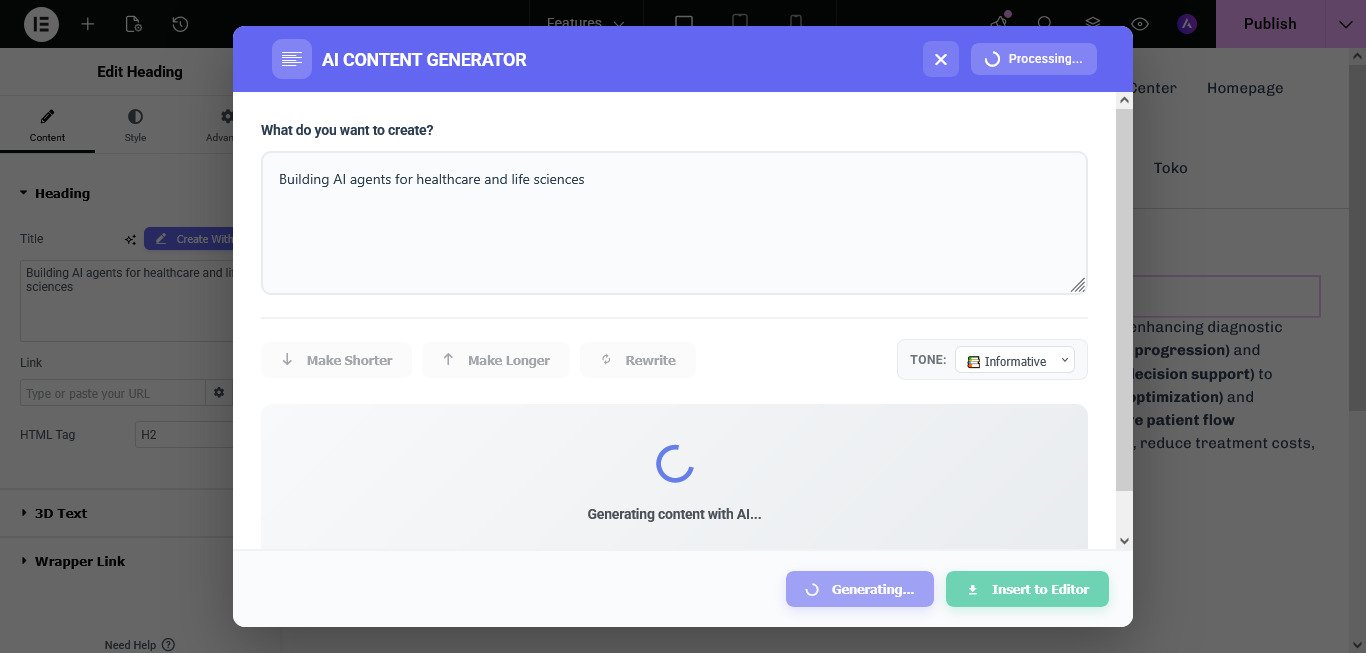Open the Features dropdown
This screenshot has width=1366, height=653.
pyautogui.click(x=585, y=23)
